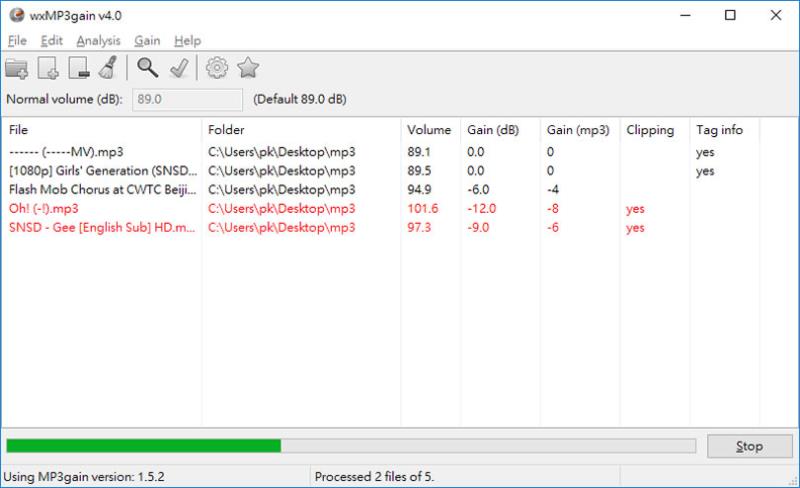Image resolution: width=800 pixels, height=488 pixels.
Task: Minimize the wxMP3gain window
Action: 685,15
